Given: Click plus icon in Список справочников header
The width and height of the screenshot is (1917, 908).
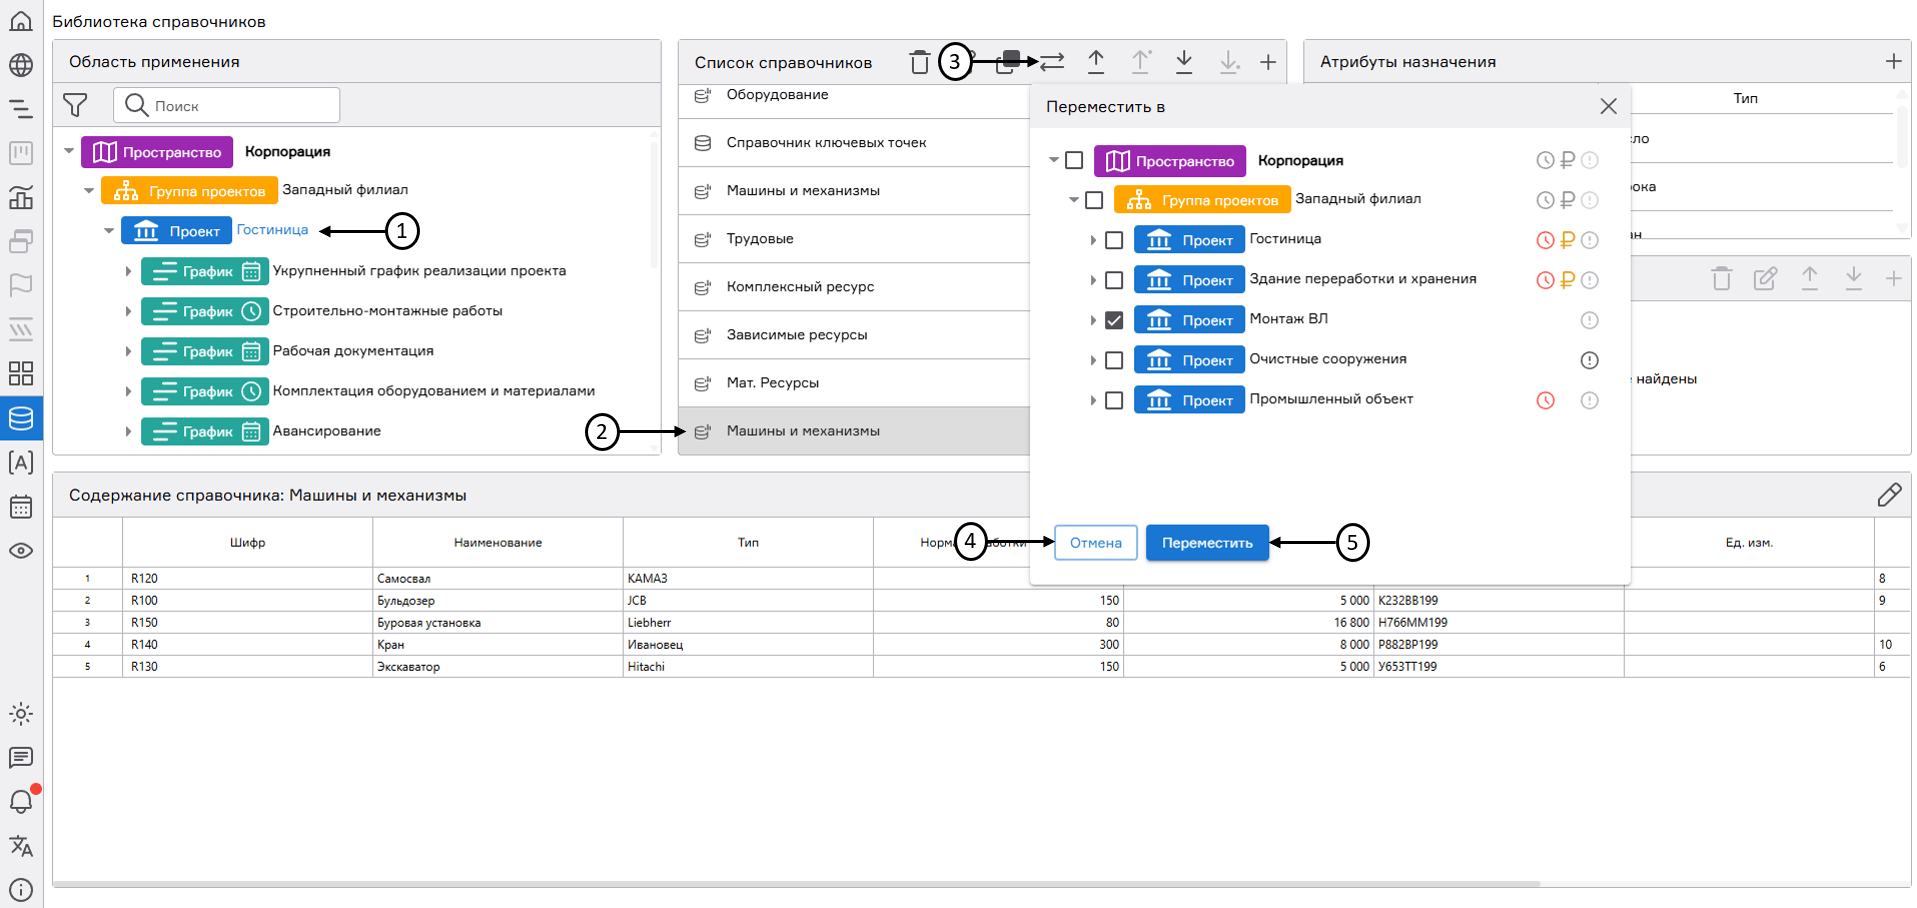Looking at the screenshot, I should tap(1268, 62).
